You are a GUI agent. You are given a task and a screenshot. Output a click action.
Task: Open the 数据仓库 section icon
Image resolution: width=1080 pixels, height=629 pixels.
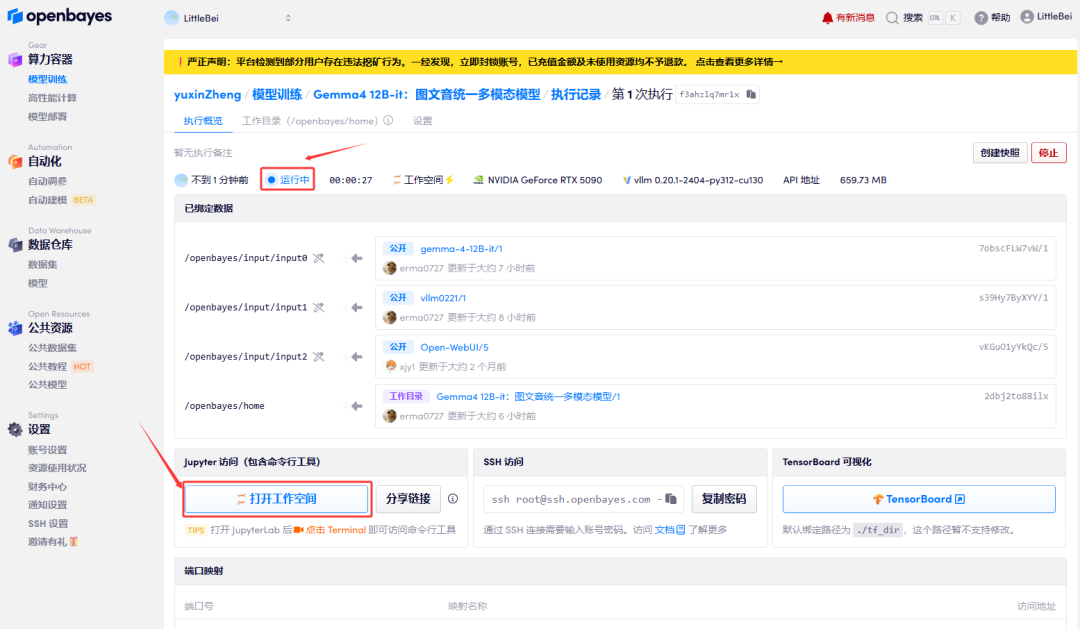(x=15, y=245)
